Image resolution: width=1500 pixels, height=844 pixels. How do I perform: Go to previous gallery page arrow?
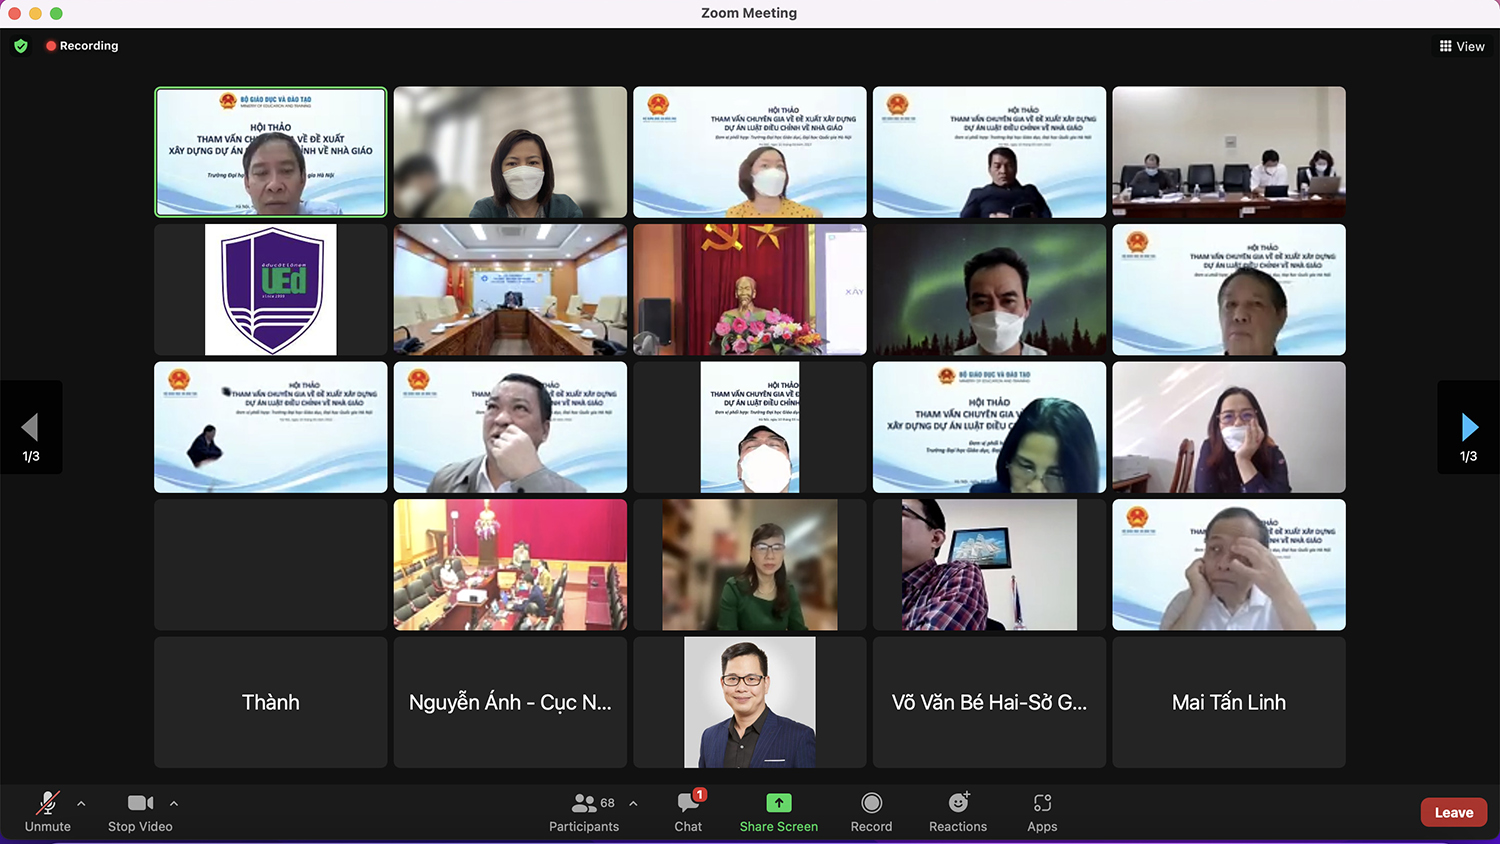point(31,428)
